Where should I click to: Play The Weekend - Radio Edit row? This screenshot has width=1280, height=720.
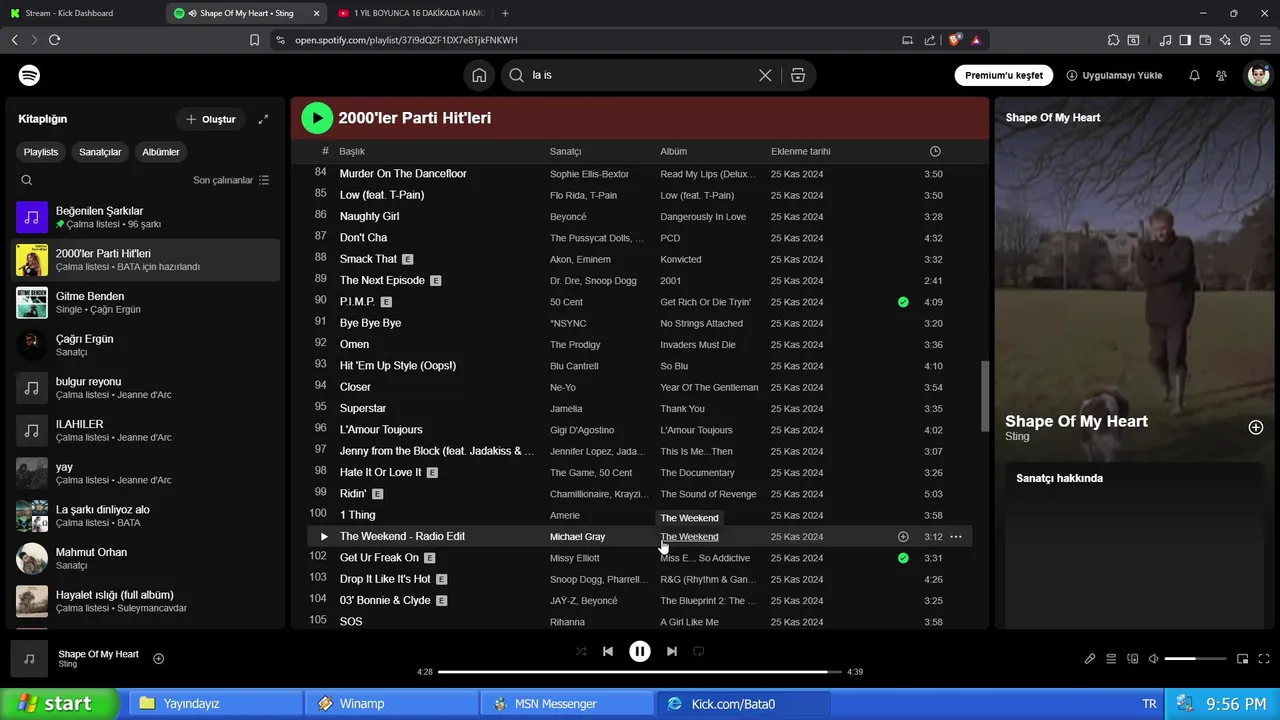[323, 537]
